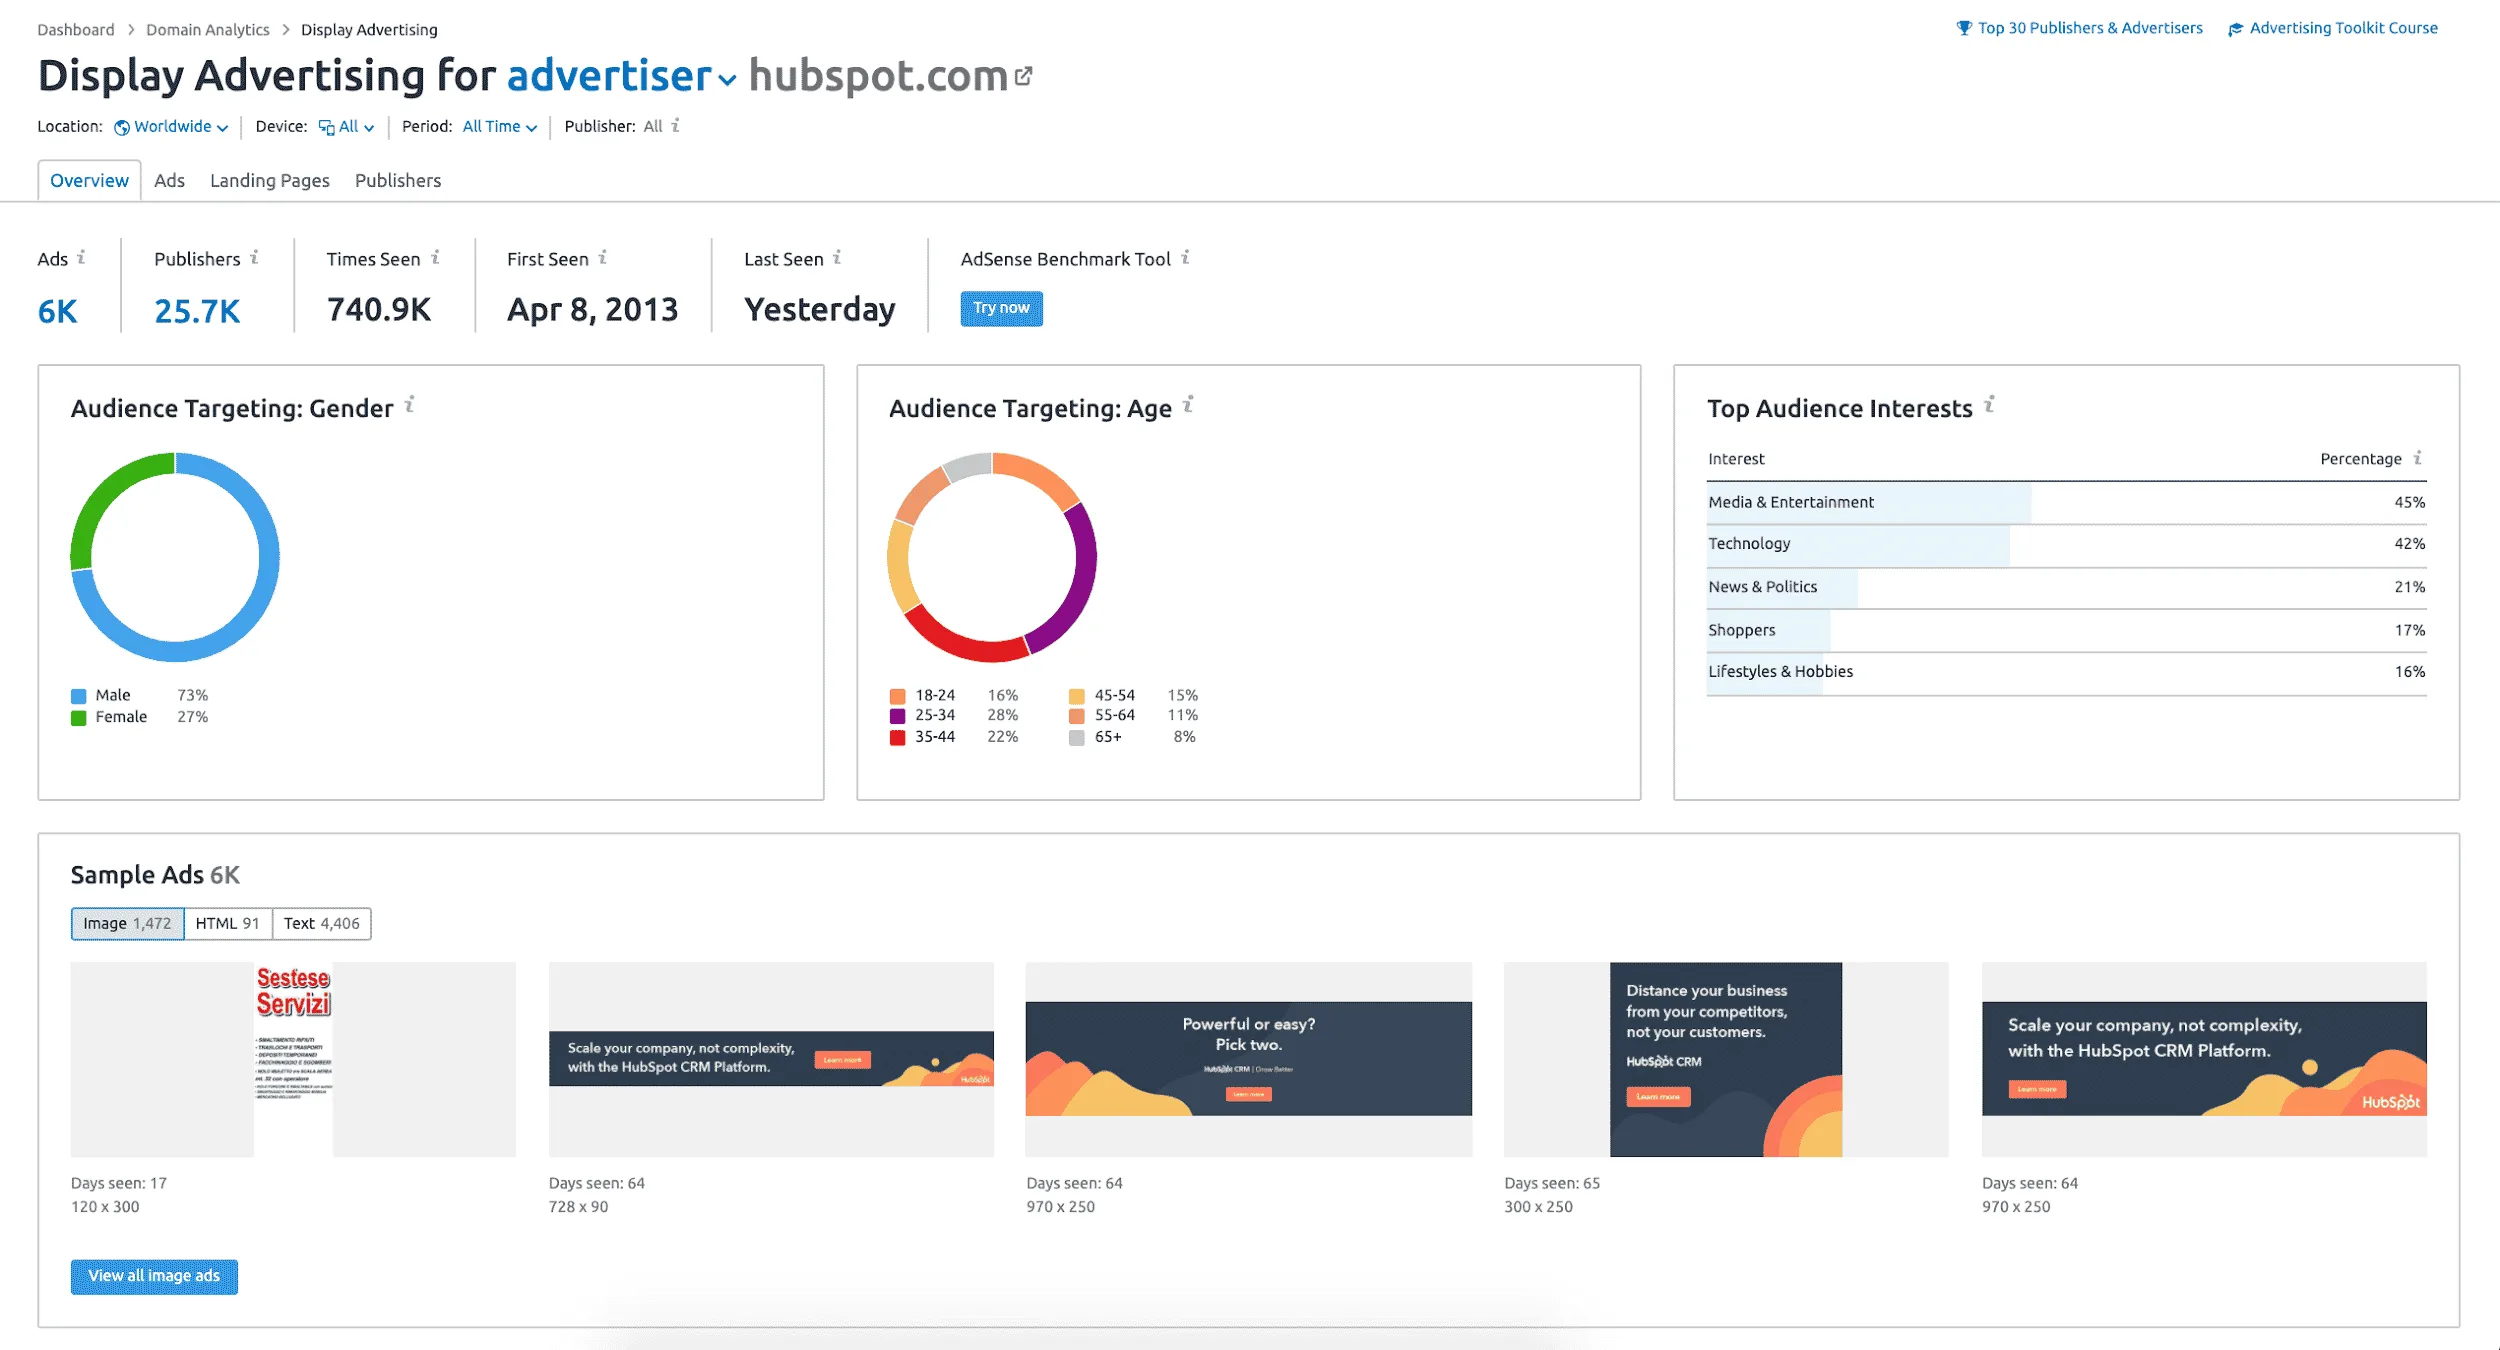2500x1350 pixels.
Task: Click the Shoppers interest row
Action: 2067,631
